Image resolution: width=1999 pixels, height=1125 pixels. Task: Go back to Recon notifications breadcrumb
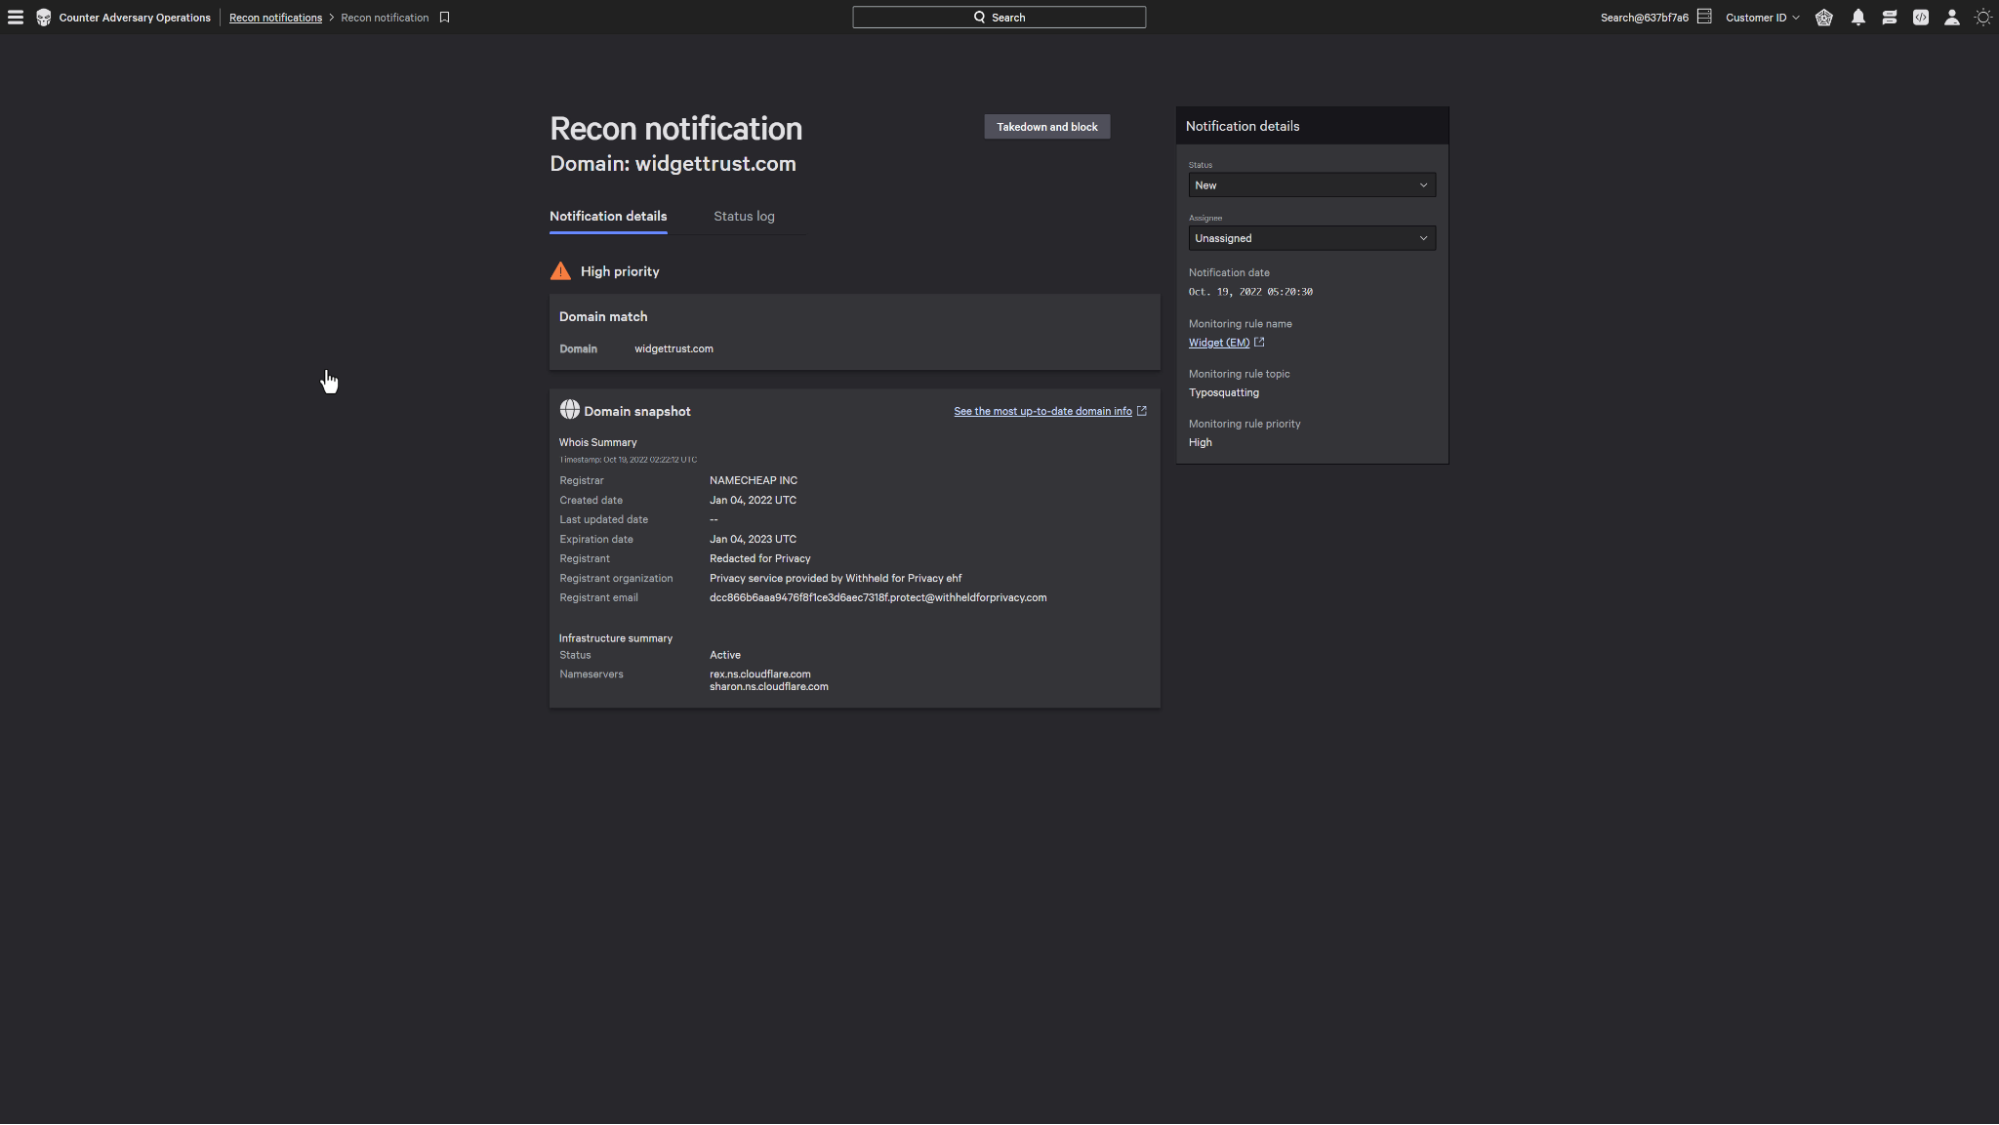275,17
